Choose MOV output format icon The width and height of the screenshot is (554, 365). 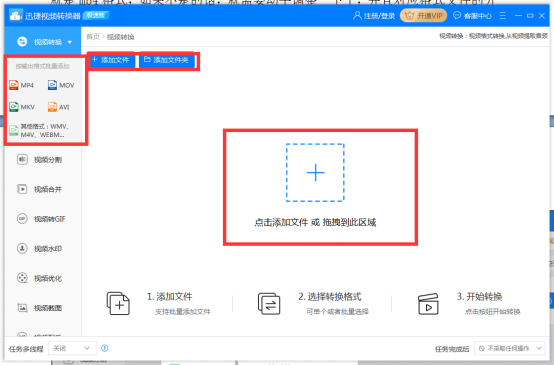coord(52,85)
